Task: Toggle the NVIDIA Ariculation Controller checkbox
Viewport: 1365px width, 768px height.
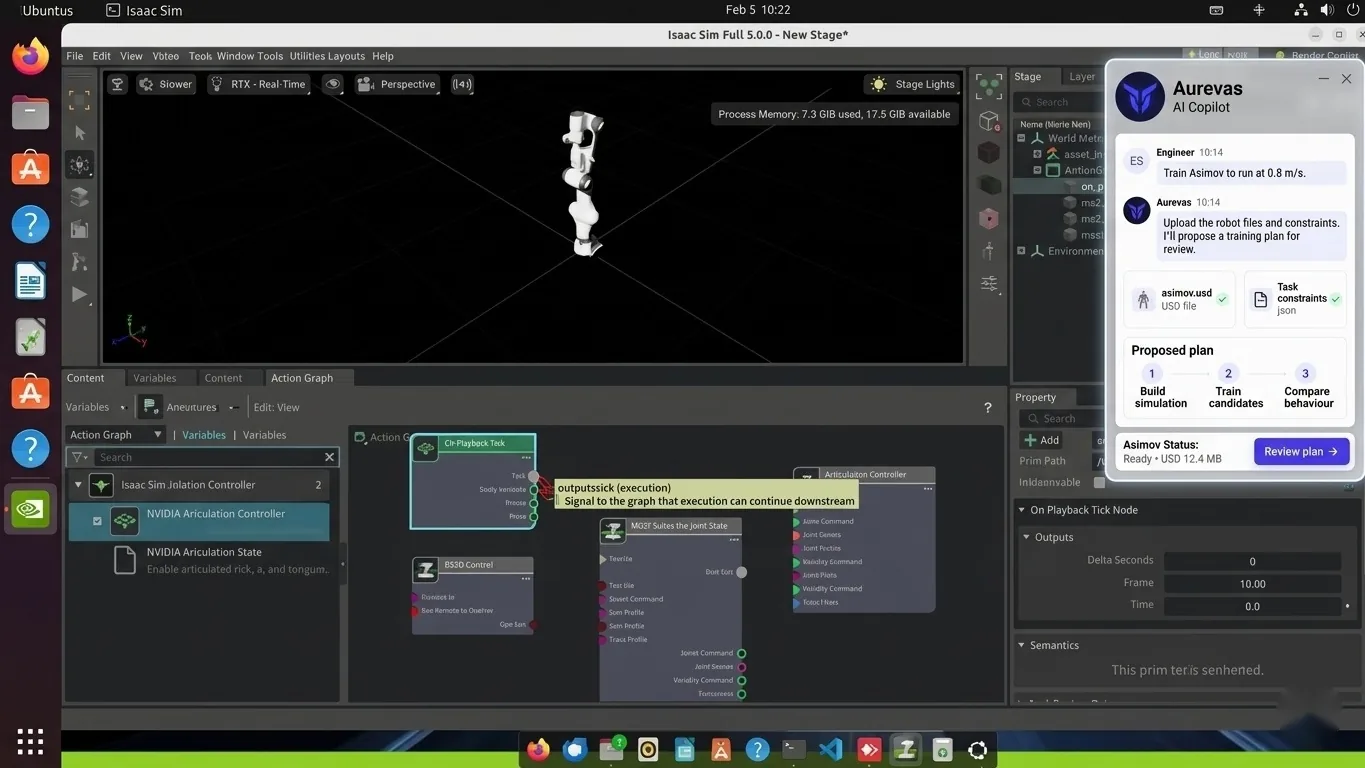Action: click(97, 521)
